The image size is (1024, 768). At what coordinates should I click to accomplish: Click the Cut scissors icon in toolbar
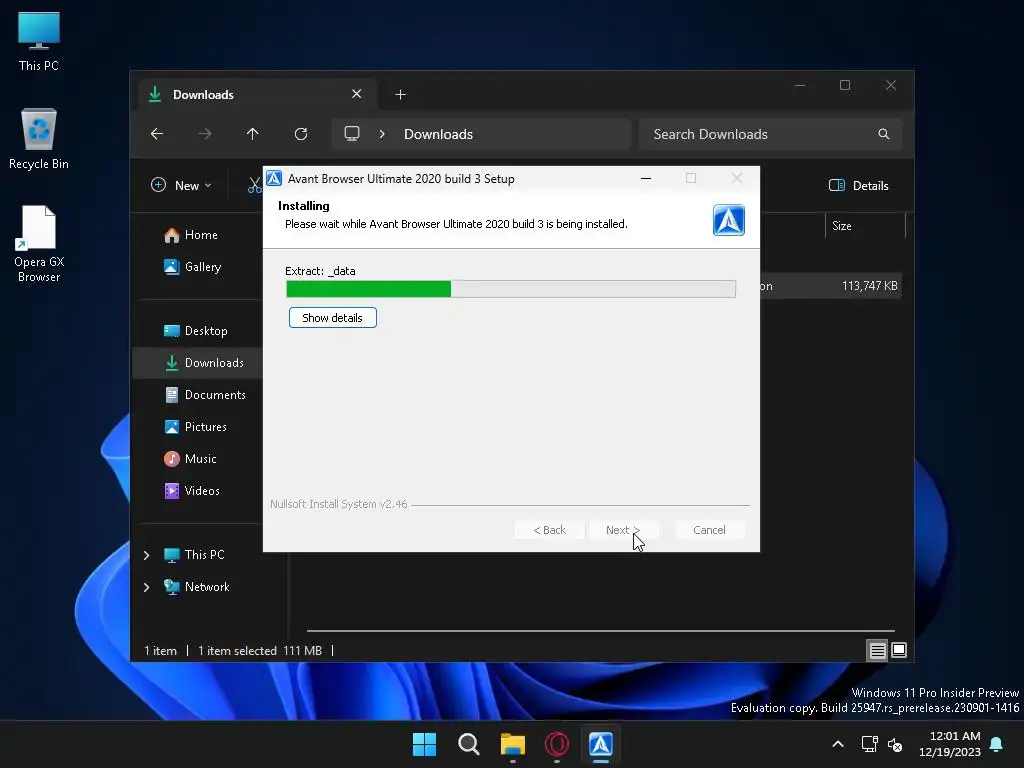pyautogui.click(x=255, y=185)
